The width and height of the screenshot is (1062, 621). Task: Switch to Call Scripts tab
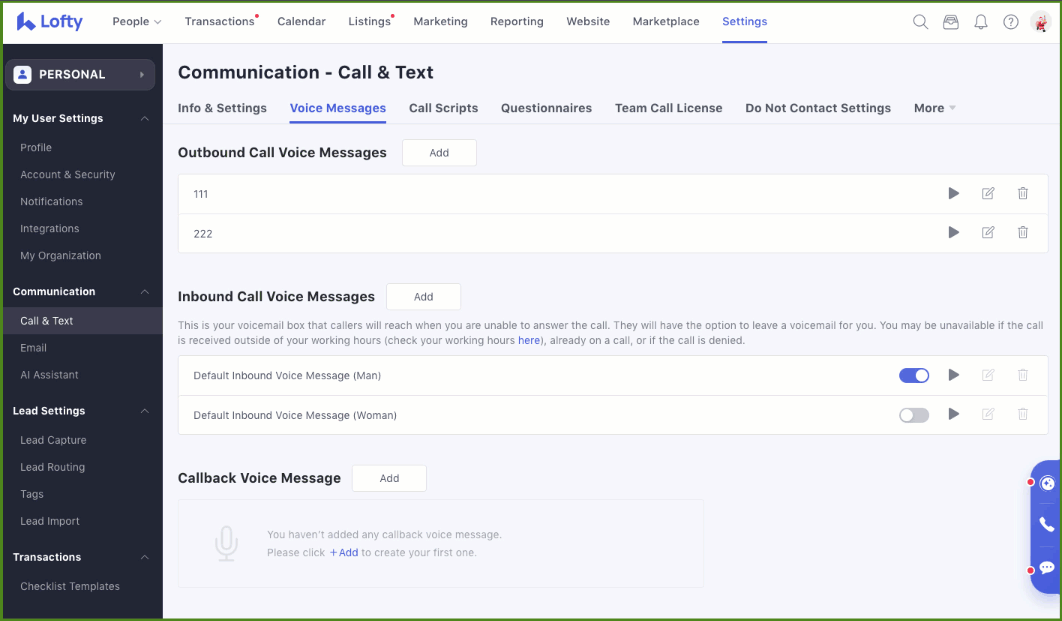pos(444,108)
